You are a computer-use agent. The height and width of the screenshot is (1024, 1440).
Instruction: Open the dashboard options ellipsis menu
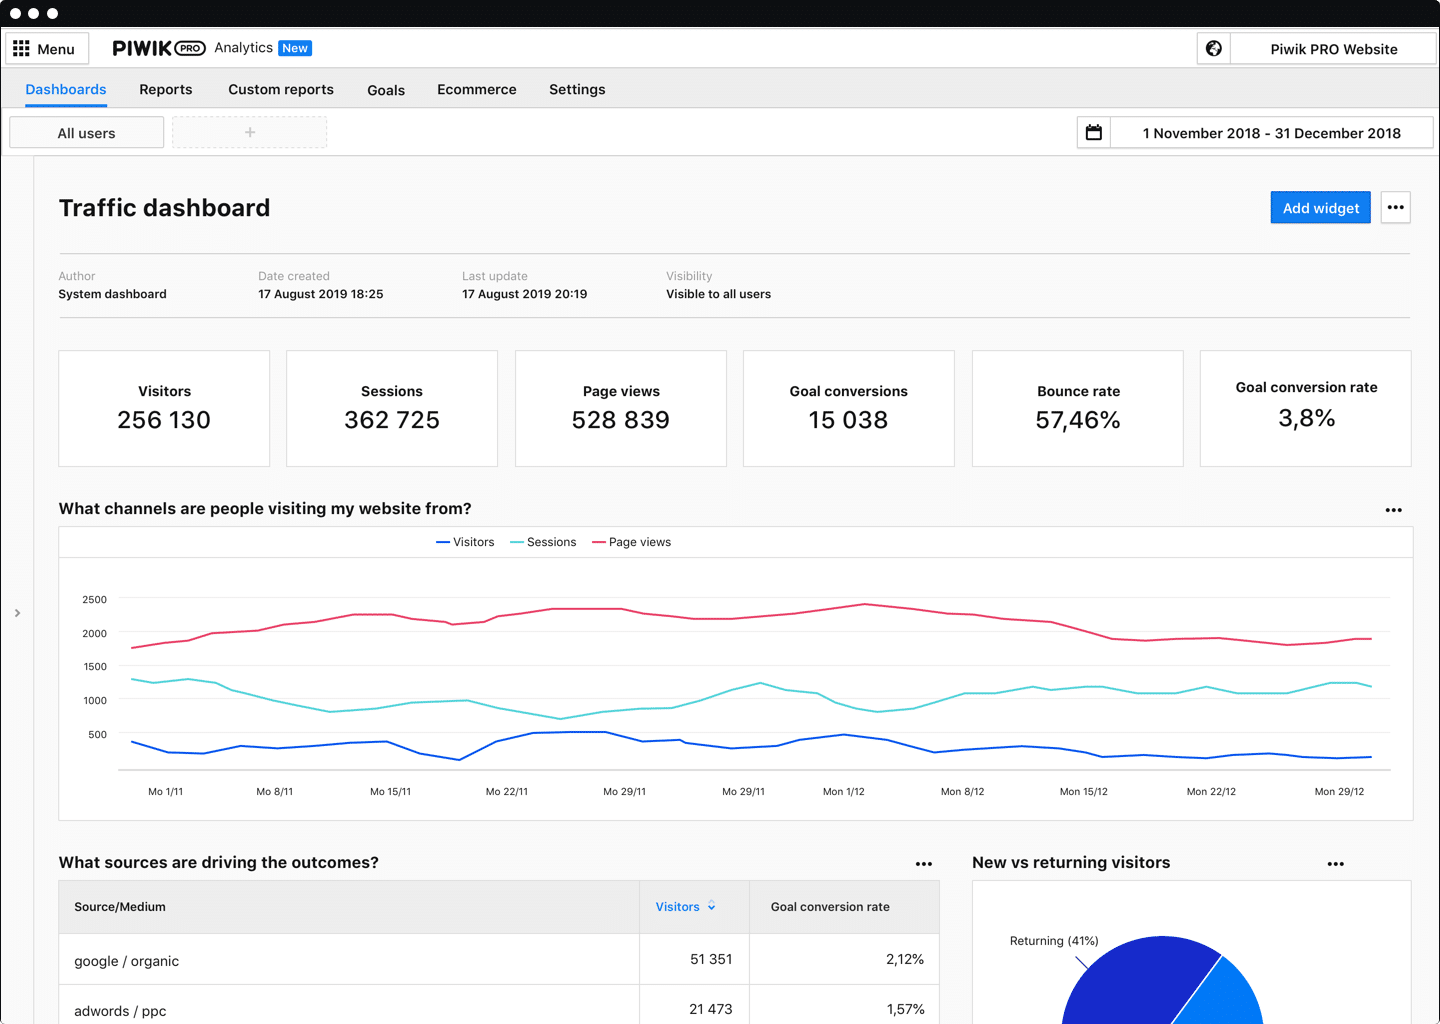click(1395, 207)
